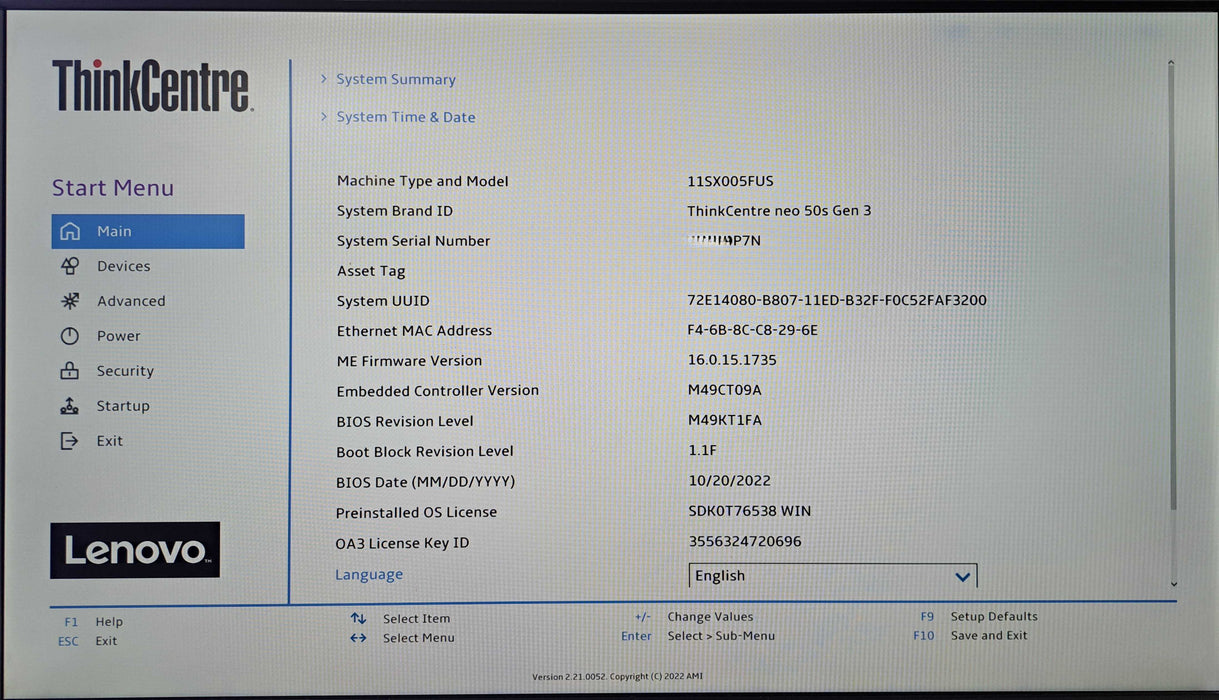Switch to the Power menu
This screenshot has height=700, width=1219.
tap(119, 336)
